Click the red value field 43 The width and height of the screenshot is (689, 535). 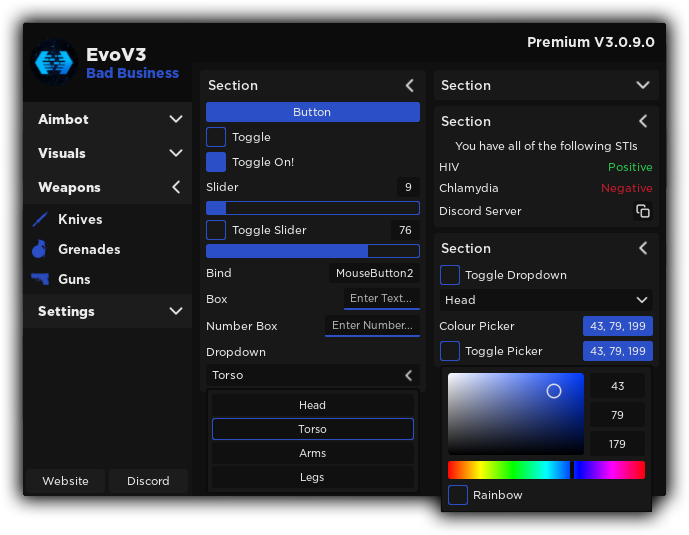click(x=617, y=386)
